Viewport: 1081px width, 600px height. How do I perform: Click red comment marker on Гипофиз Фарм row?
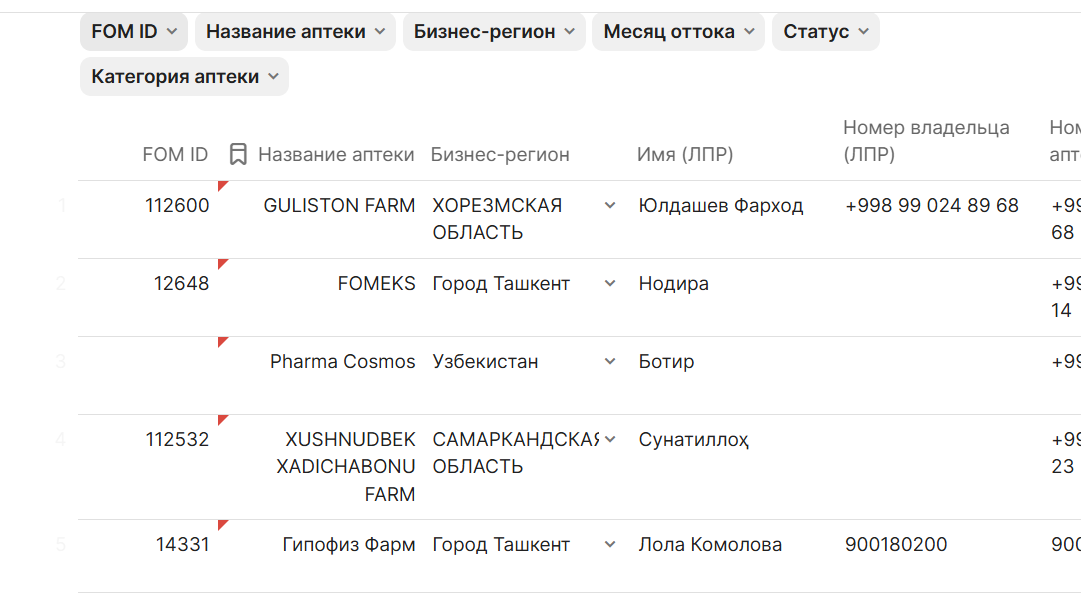coord(222,524)
